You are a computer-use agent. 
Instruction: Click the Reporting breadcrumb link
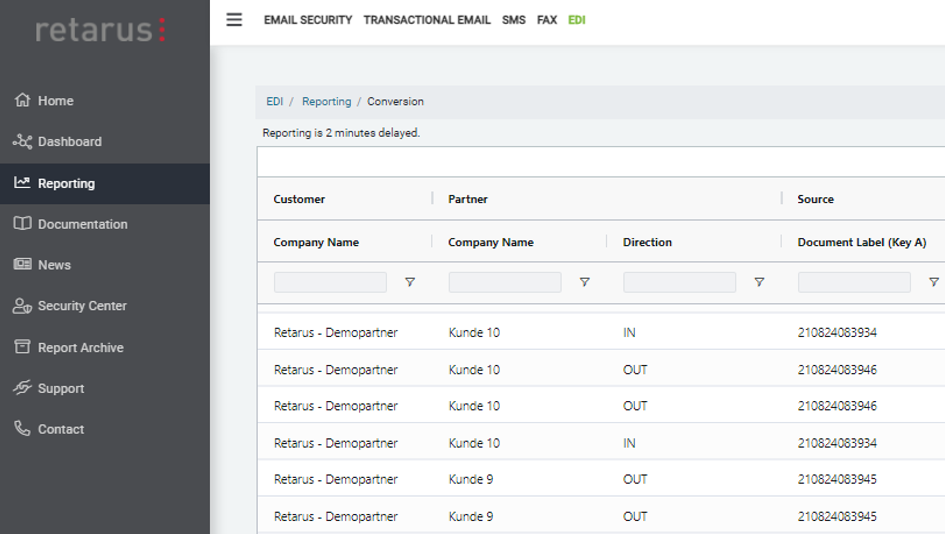pyautogui.click(x=326, y=102)
